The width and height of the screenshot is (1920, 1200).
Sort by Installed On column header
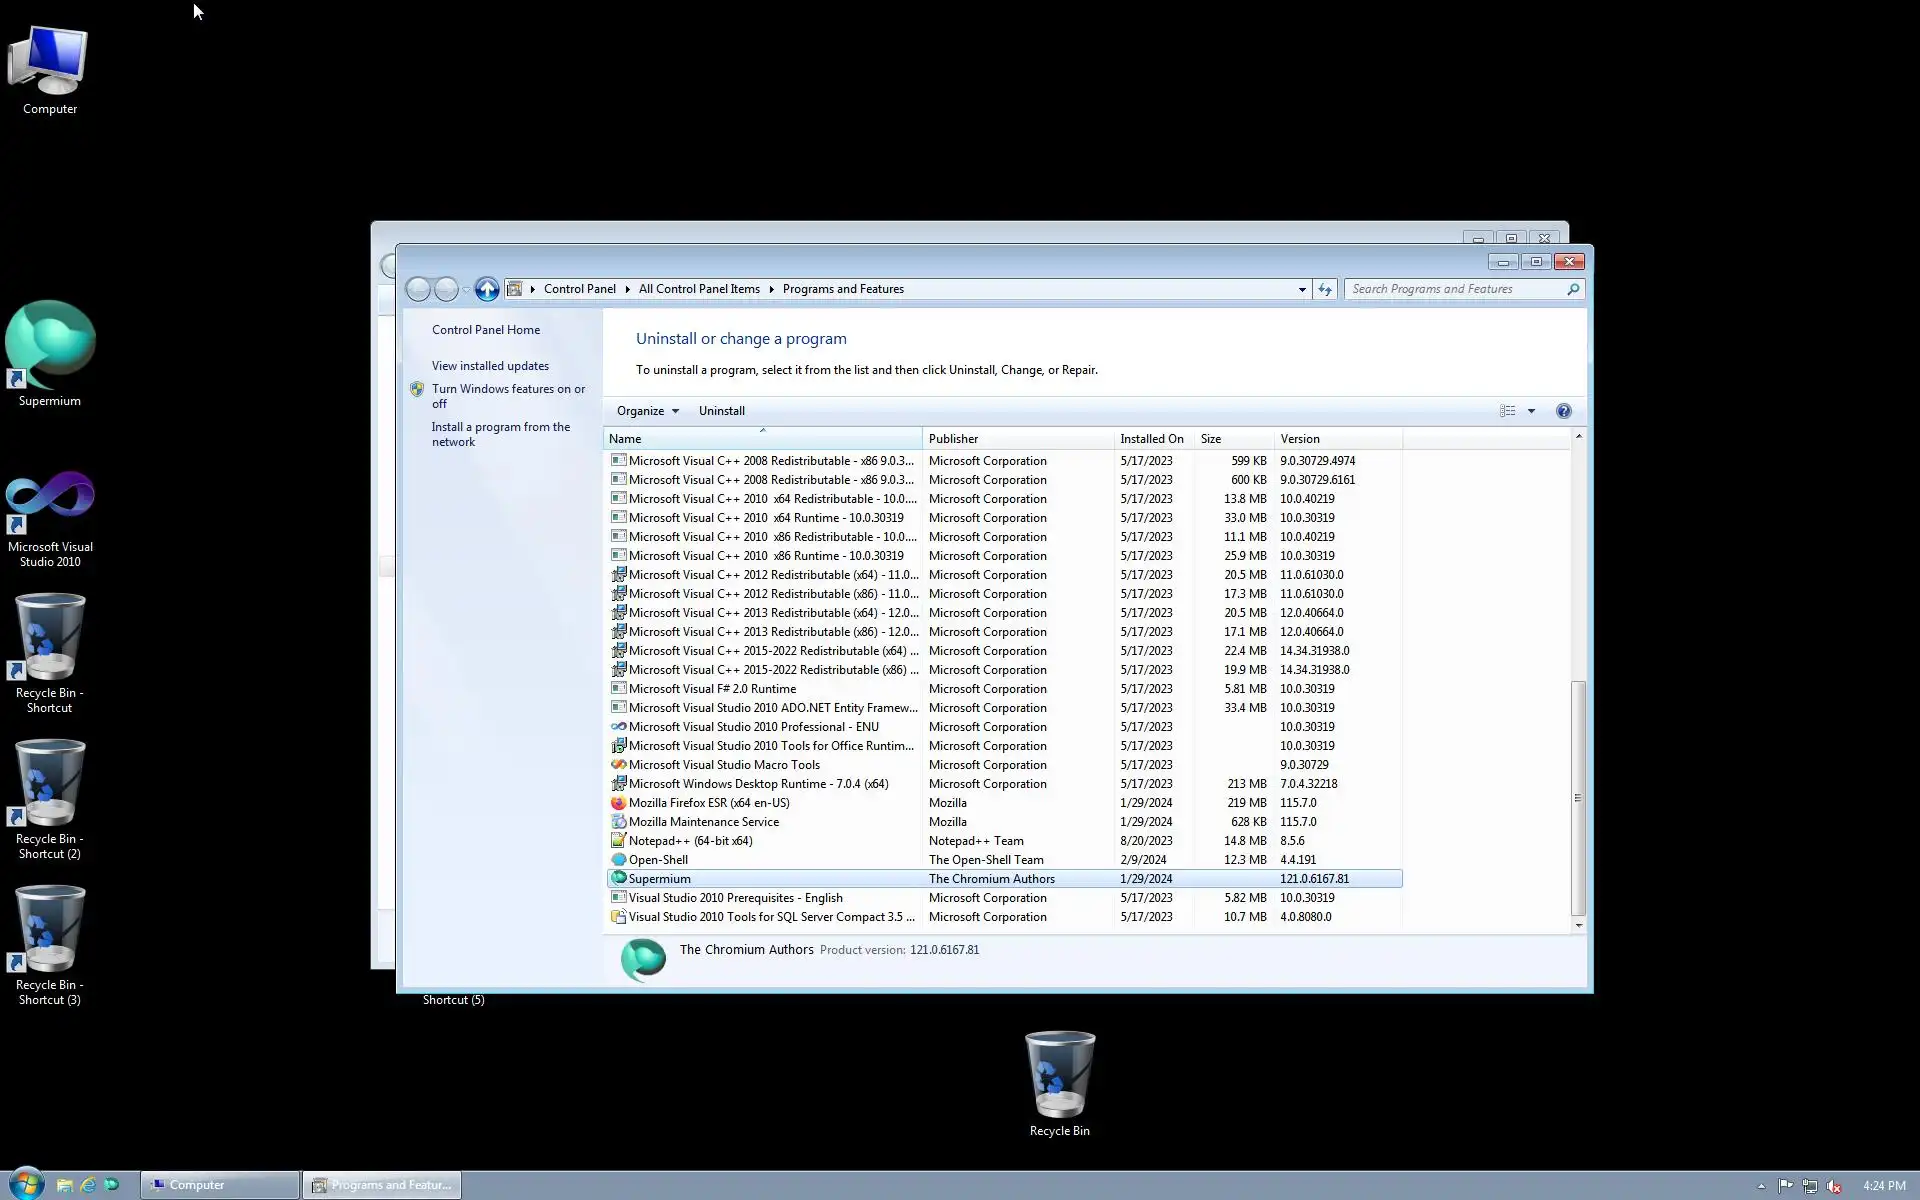[x=1152, y=439]
